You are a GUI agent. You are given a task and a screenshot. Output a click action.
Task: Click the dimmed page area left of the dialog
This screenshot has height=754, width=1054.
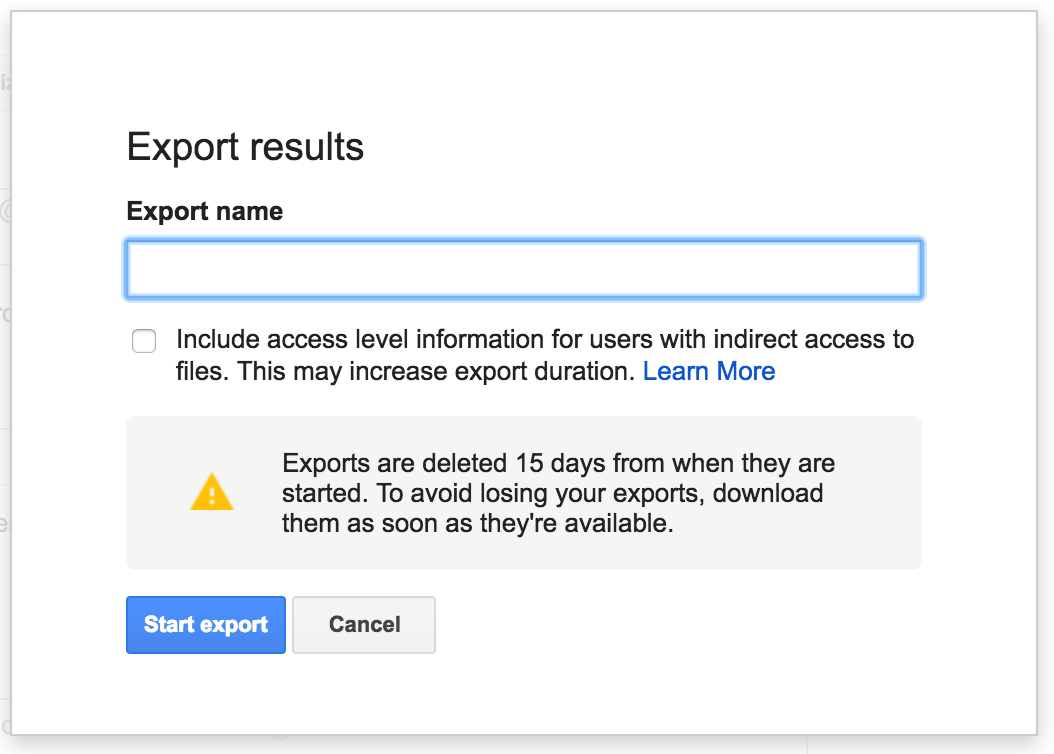click(5, 400)
